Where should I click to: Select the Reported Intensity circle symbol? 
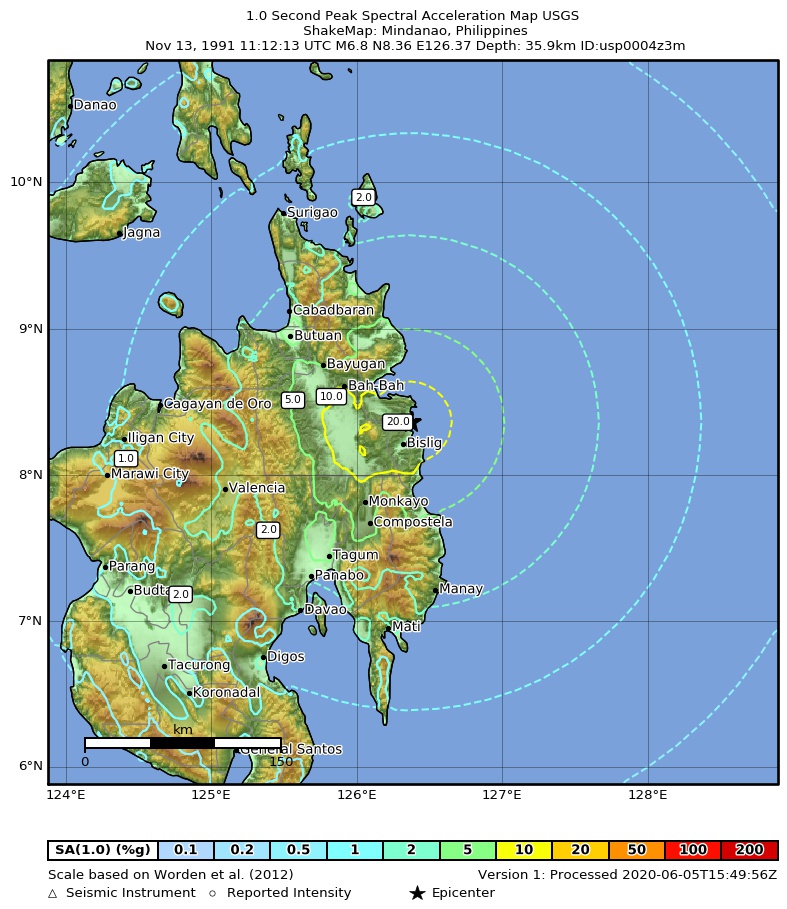(x=212, y=893)
